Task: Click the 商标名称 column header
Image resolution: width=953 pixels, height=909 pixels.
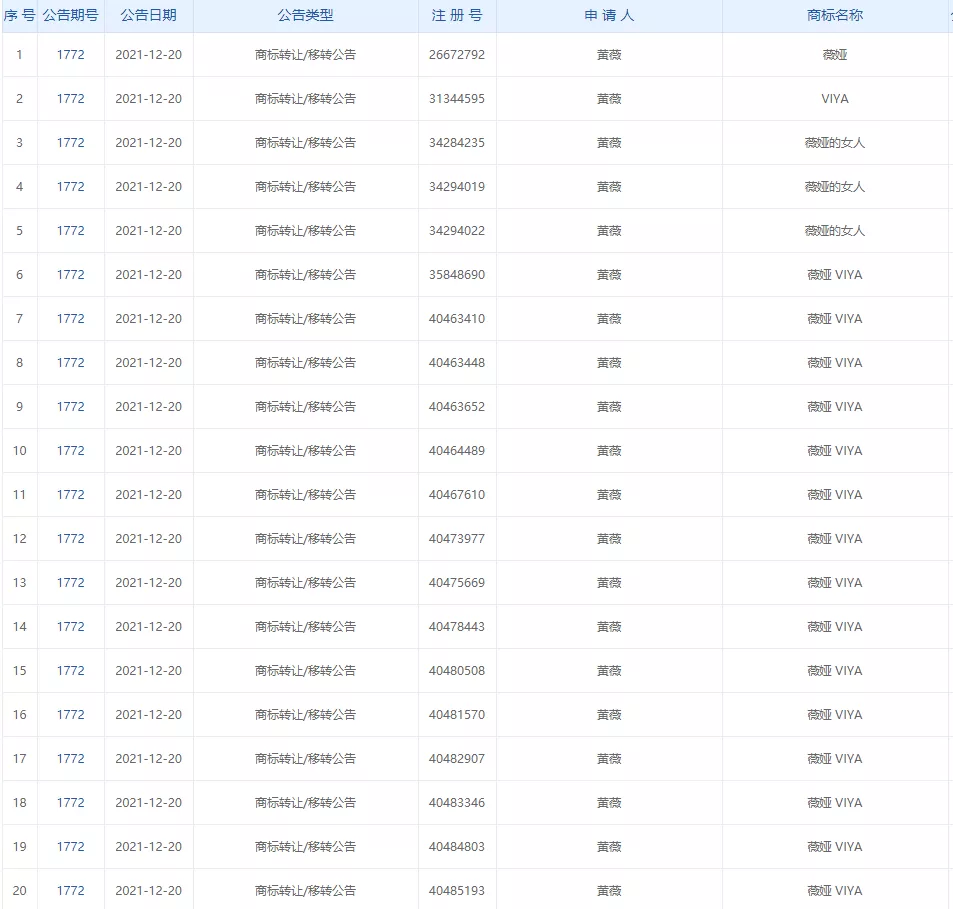Action: click(x=835, y=15)
